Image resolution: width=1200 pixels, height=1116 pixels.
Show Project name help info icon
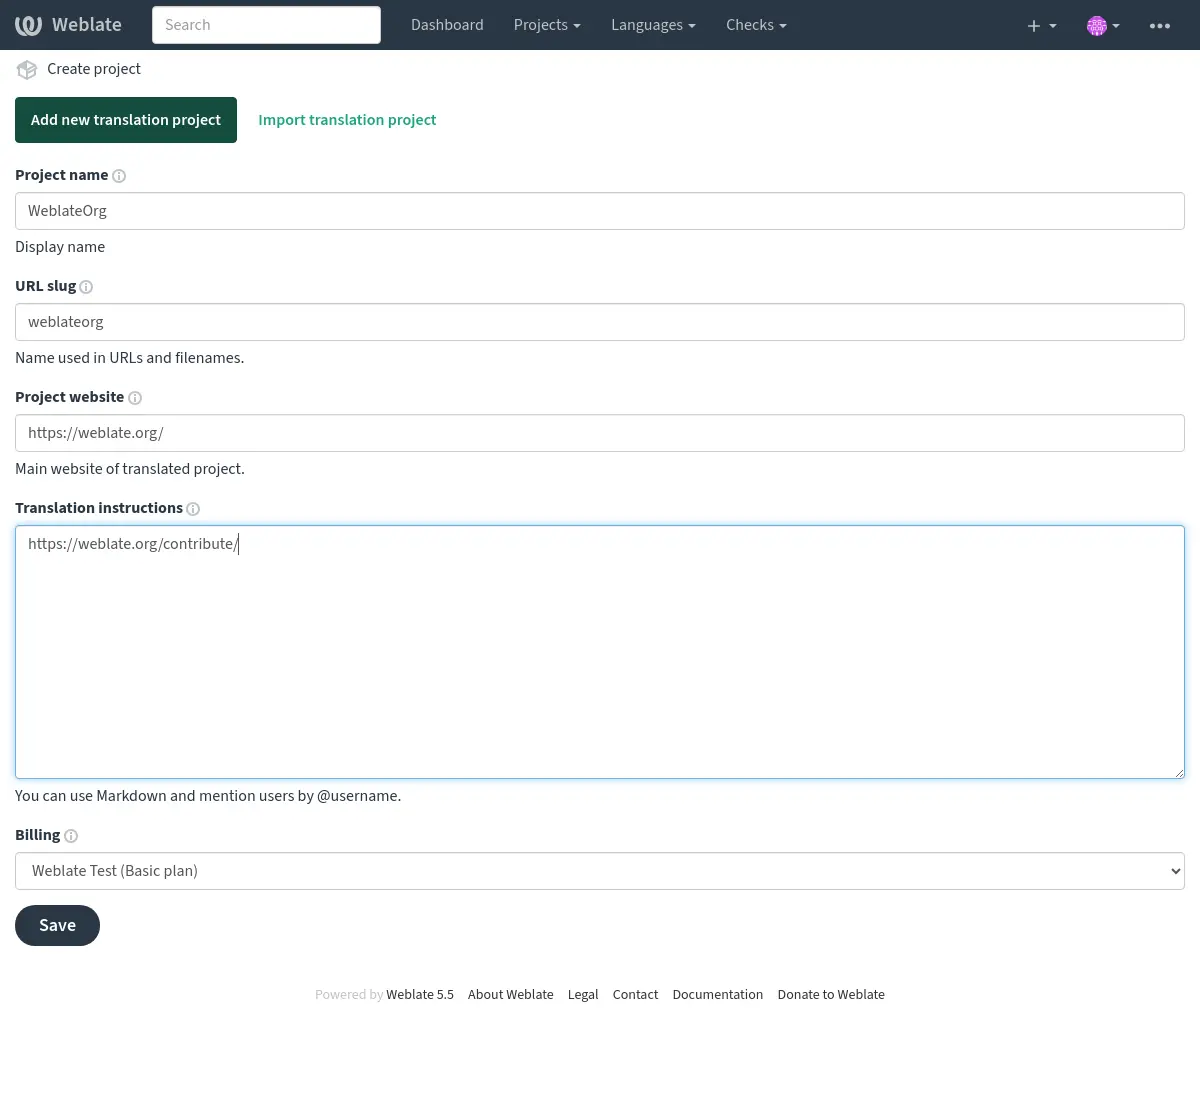pyautogui.click(x=119, y=176)
